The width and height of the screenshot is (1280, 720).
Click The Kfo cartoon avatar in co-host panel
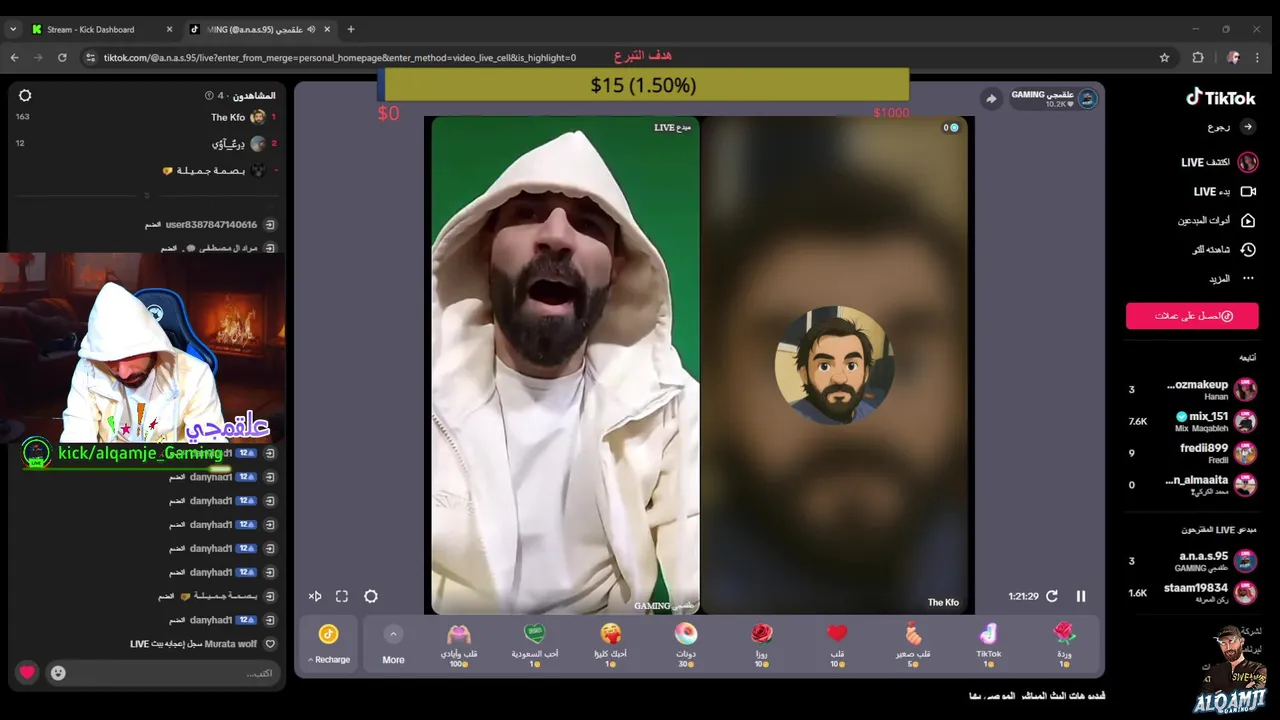[834, 365]
